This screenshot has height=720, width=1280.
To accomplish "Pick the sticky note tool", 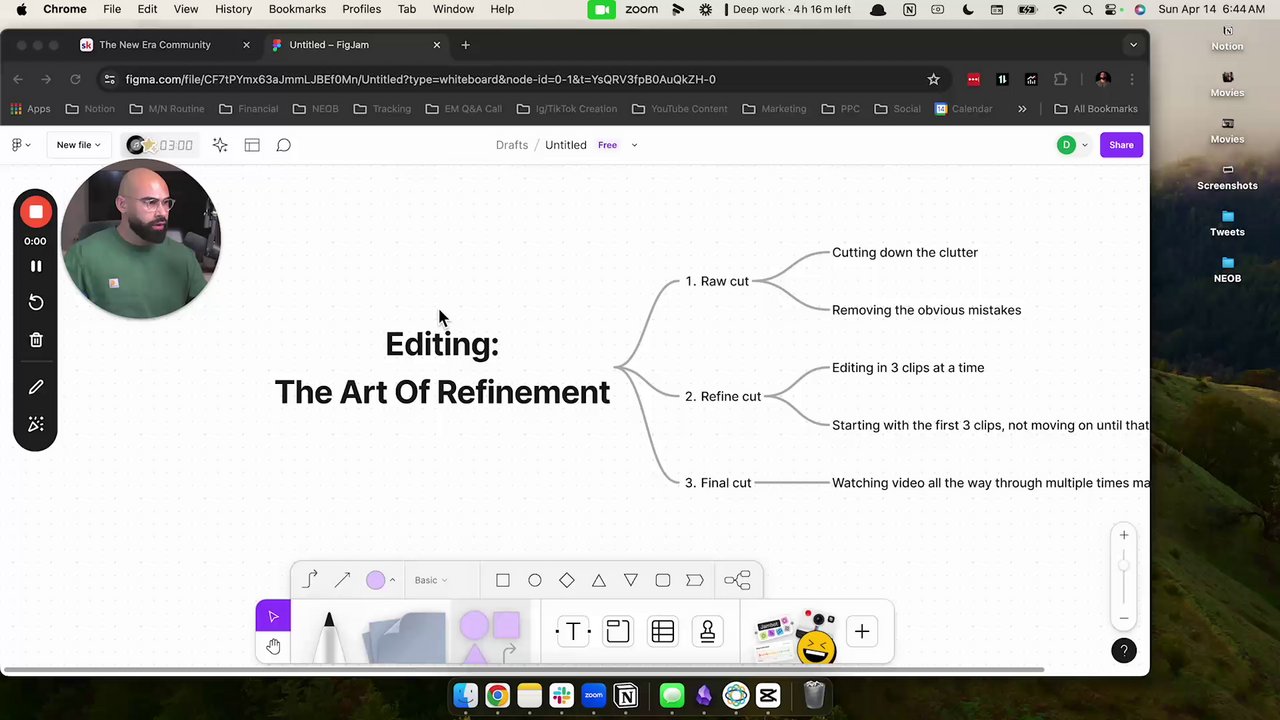I will coord(405,636).
